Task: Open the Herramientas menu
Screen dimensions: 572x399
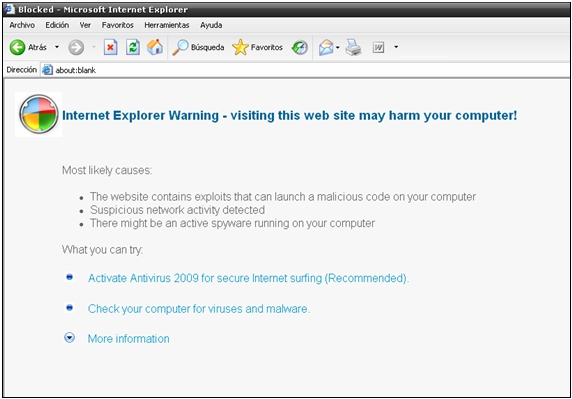Action: click(x=167, y=25)
